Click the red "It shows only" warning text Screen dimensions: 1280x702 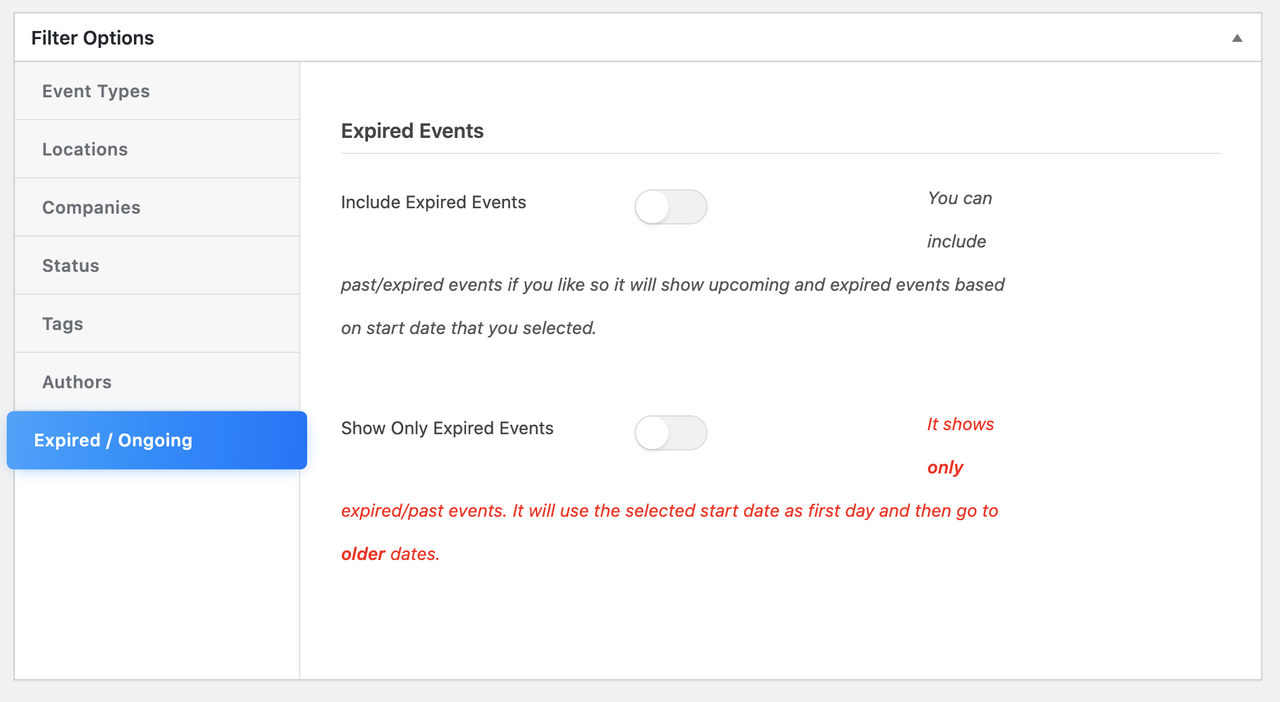960,425
